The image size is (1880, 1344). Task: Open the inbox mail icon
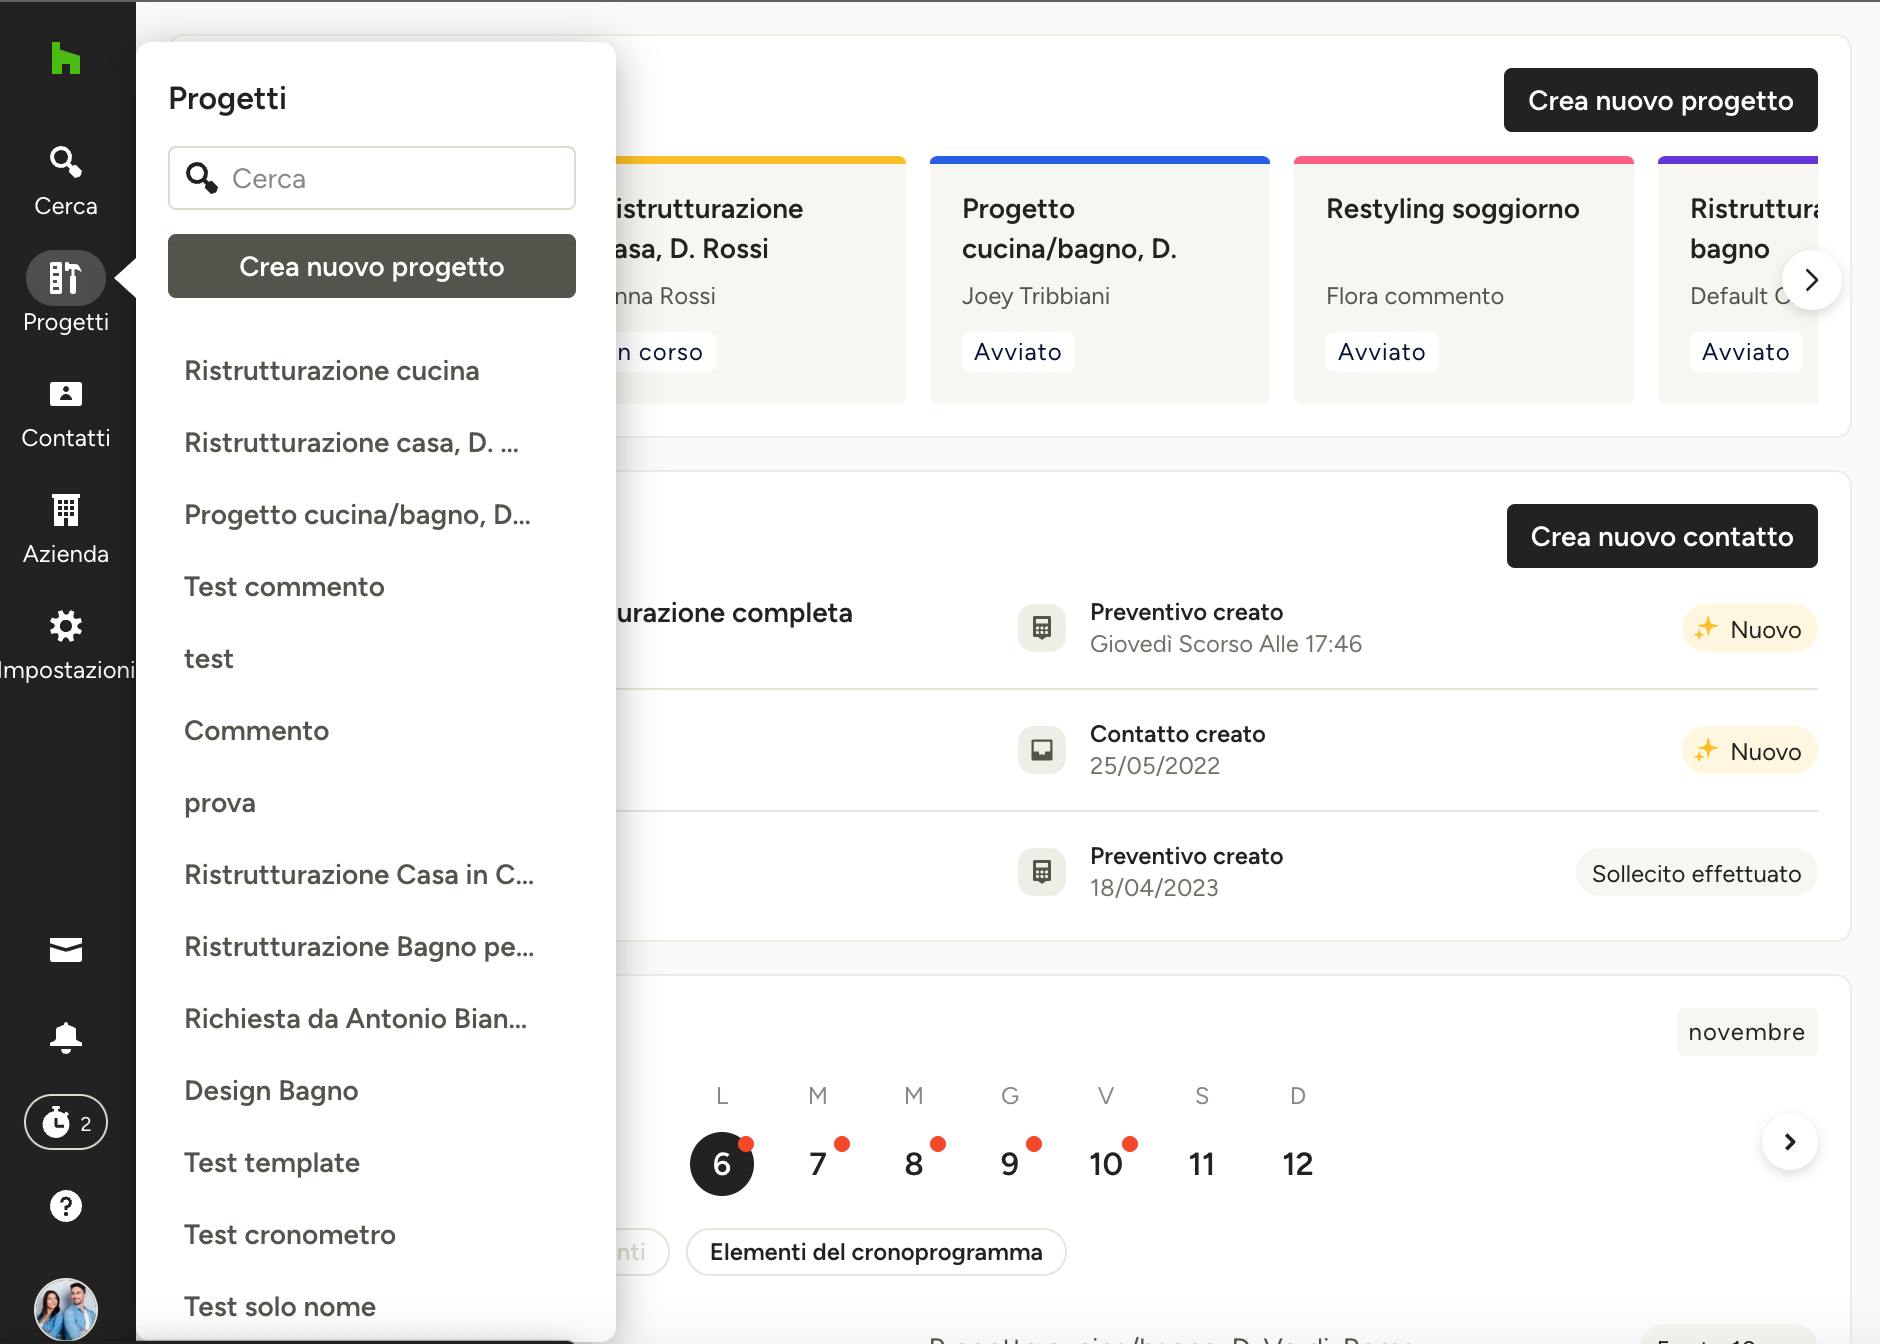pos(66,950)
